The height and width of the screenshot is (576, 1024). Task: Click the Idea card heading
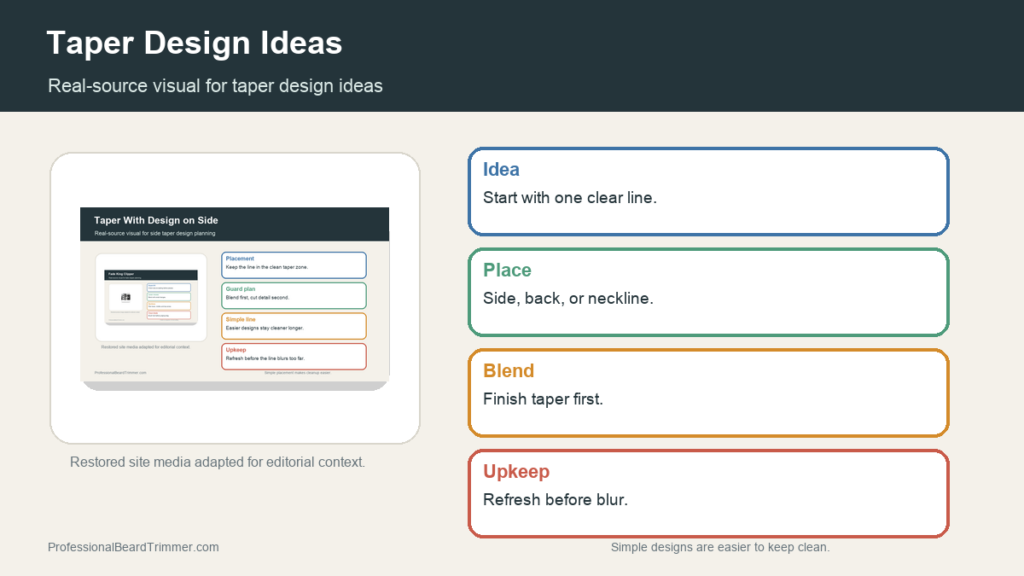pos(501,169)
